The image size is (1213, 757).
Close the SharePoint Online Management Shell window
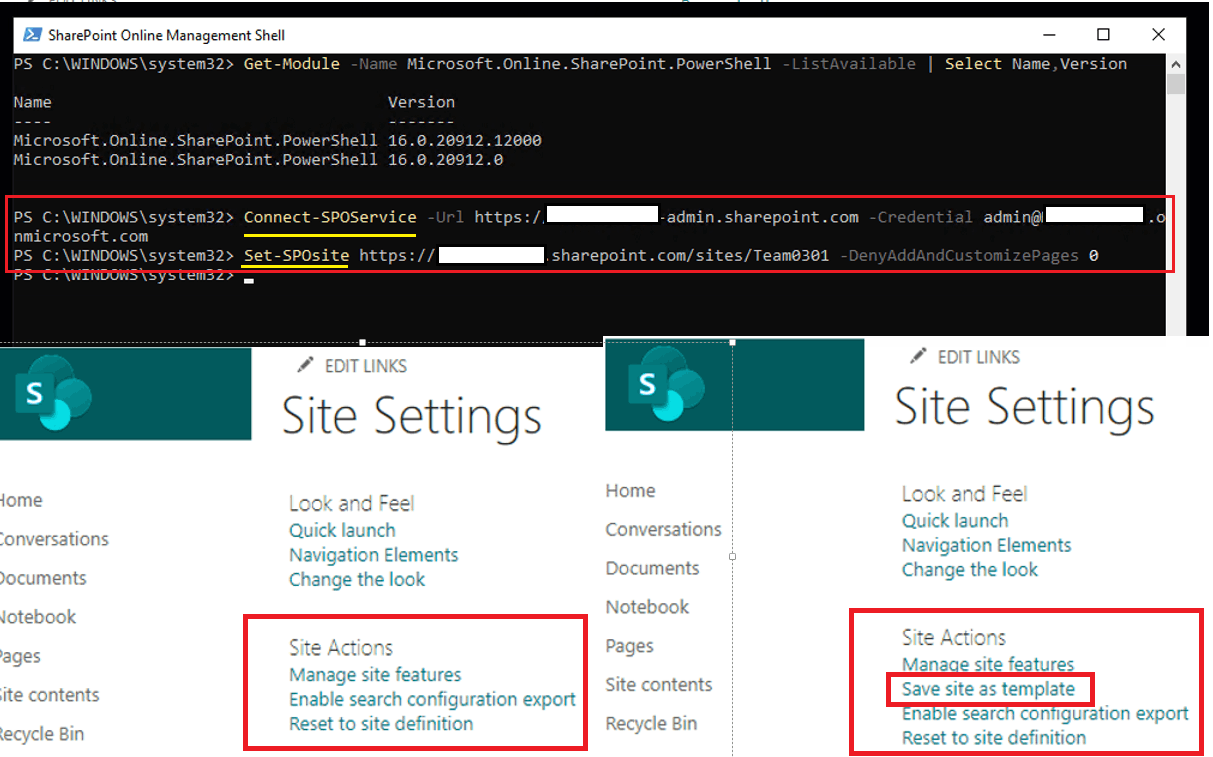pyautogui.click(x=1158, y=34)
